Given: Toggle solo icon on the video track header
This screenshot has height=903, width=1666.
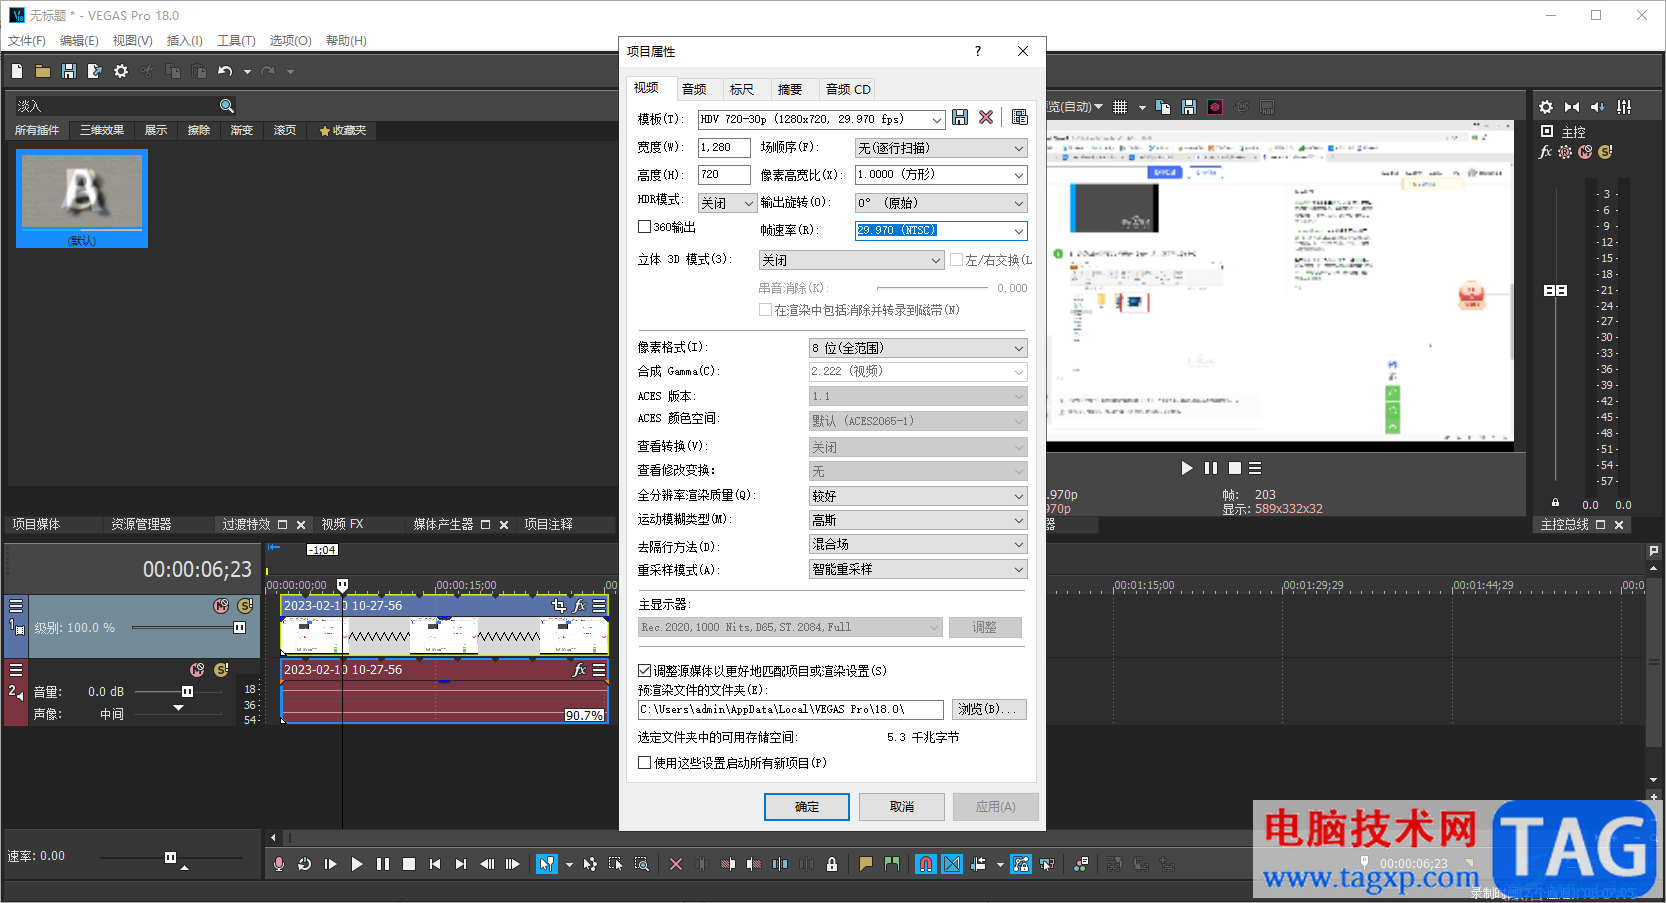Looking at the screenshot, I should pos(245,606).
